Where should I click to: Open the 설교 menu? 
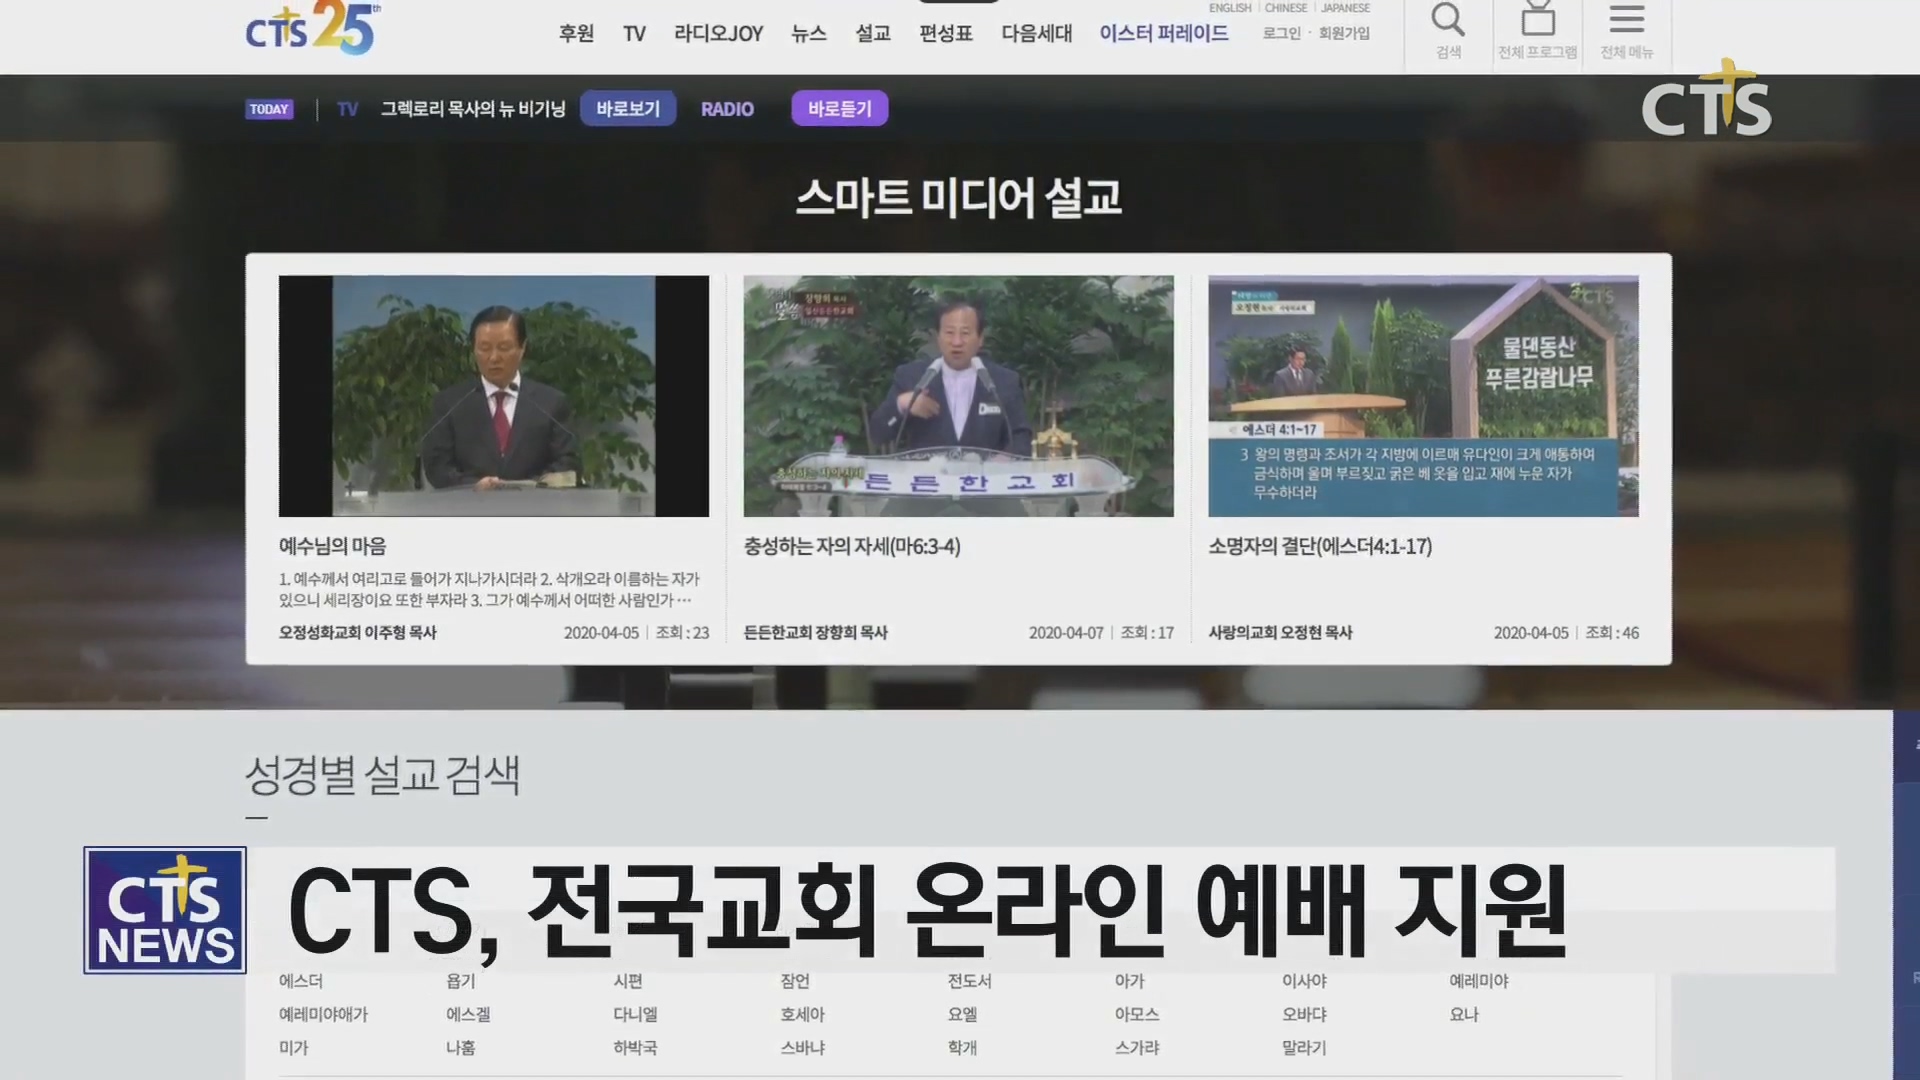873,33
